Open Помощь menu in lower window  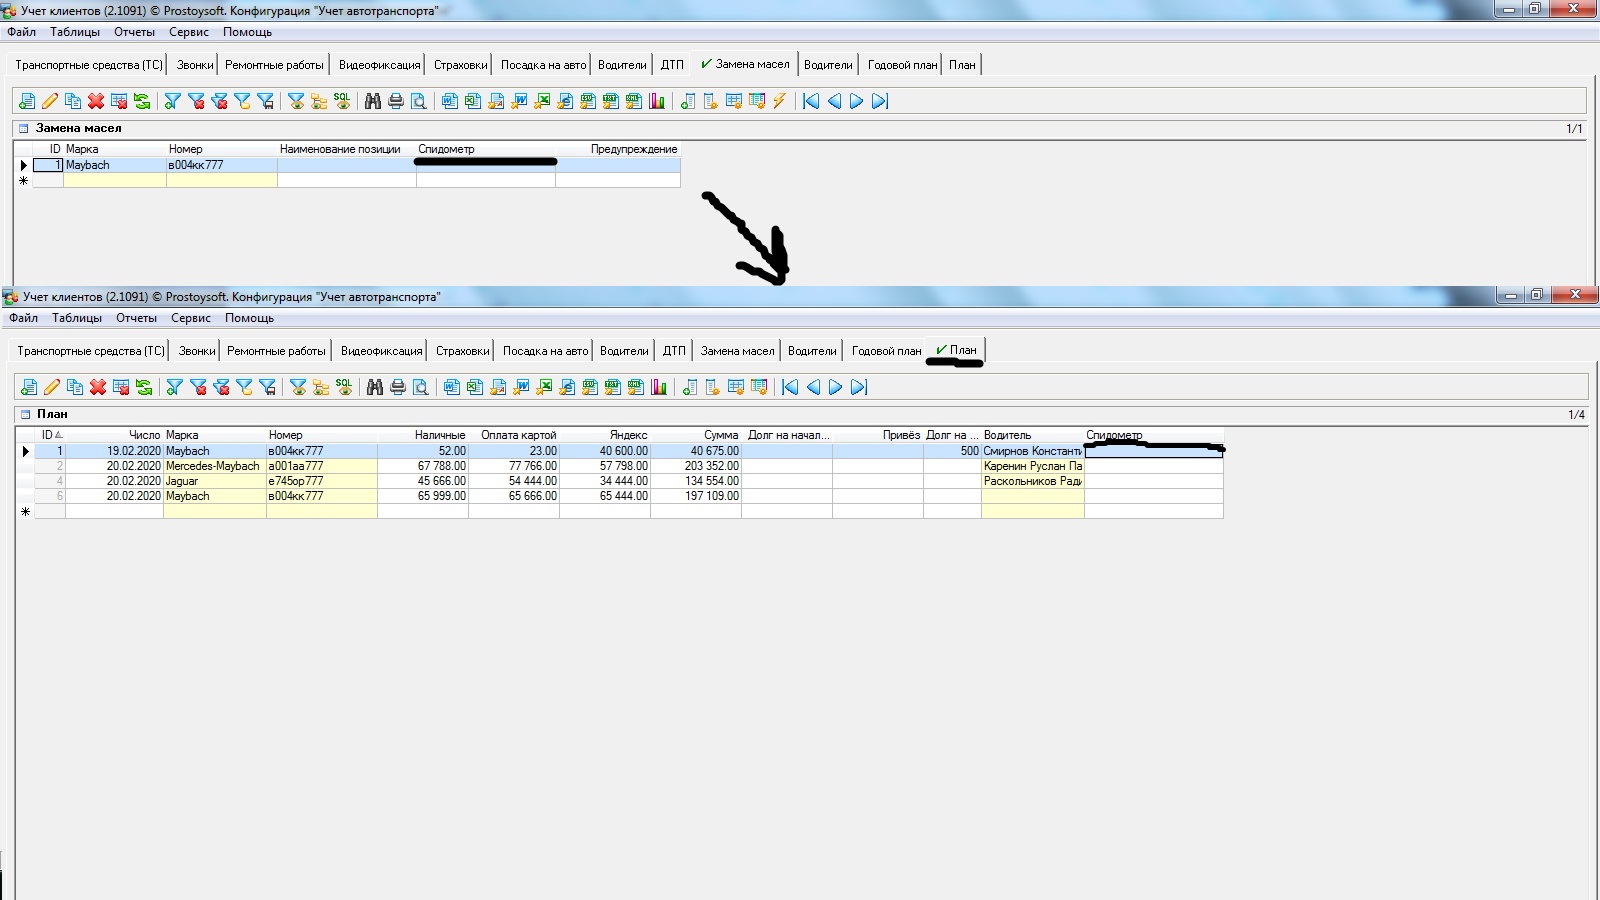click(249, 318)
